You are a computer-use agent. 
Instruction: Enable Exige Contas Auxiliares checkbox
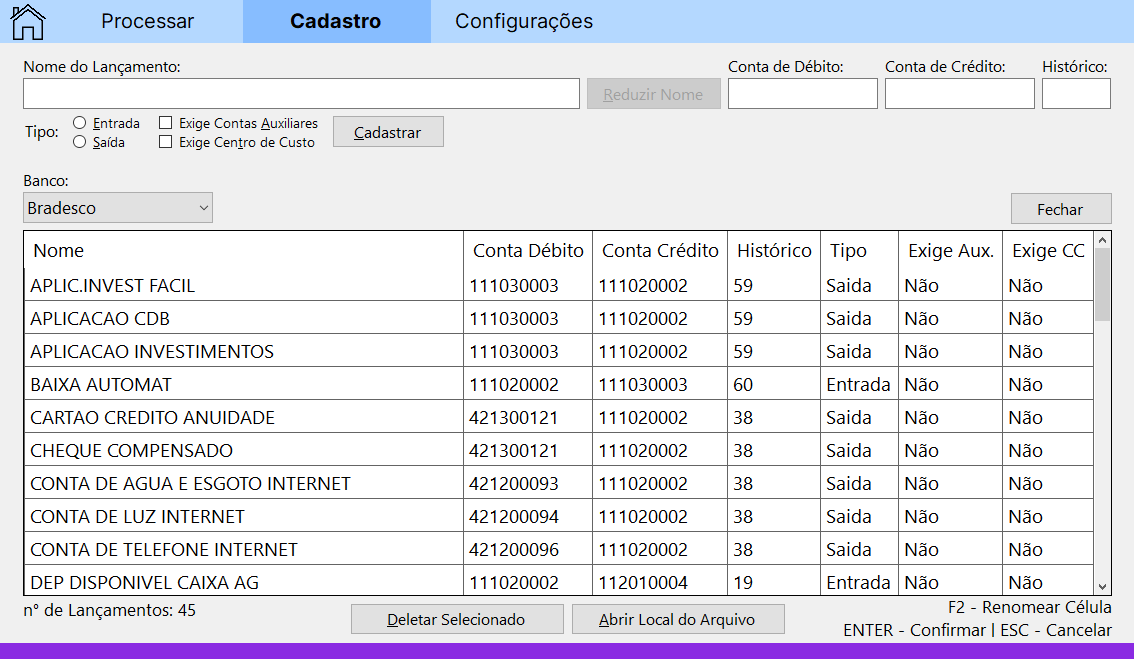[166, 124]
